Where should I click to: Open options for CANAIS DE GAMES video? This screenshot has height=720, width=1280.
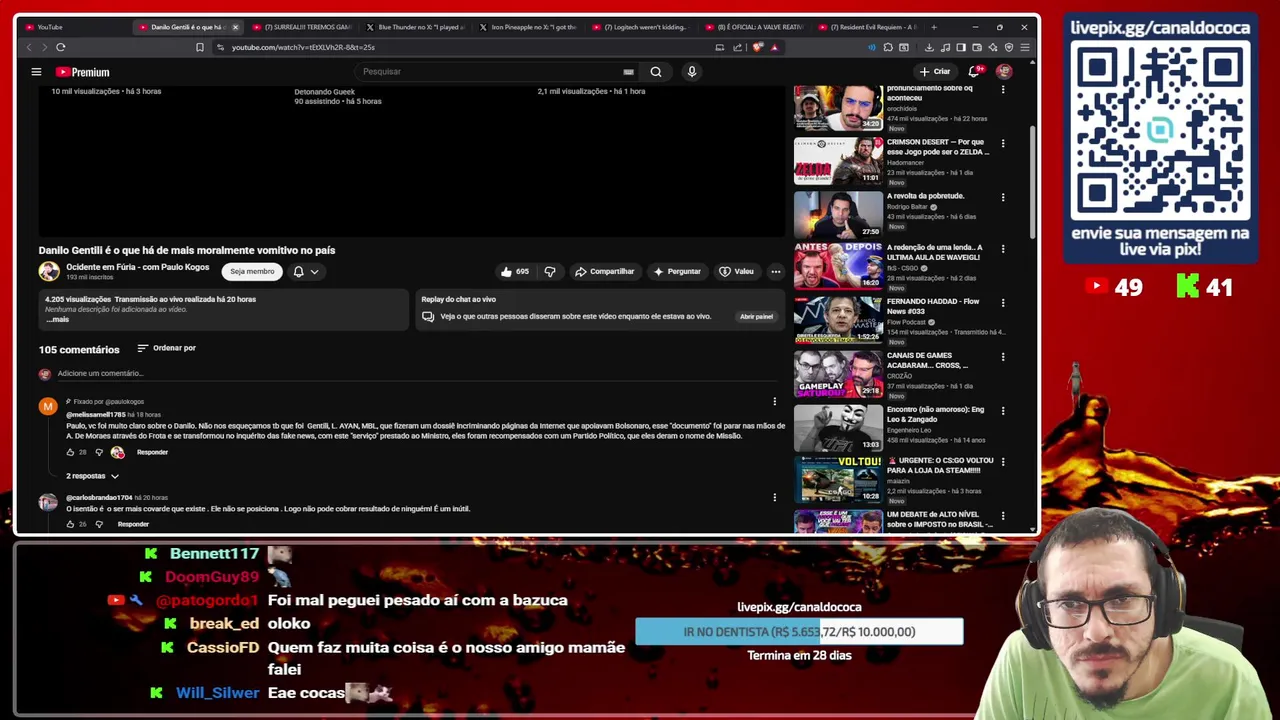coord(1003,356)
